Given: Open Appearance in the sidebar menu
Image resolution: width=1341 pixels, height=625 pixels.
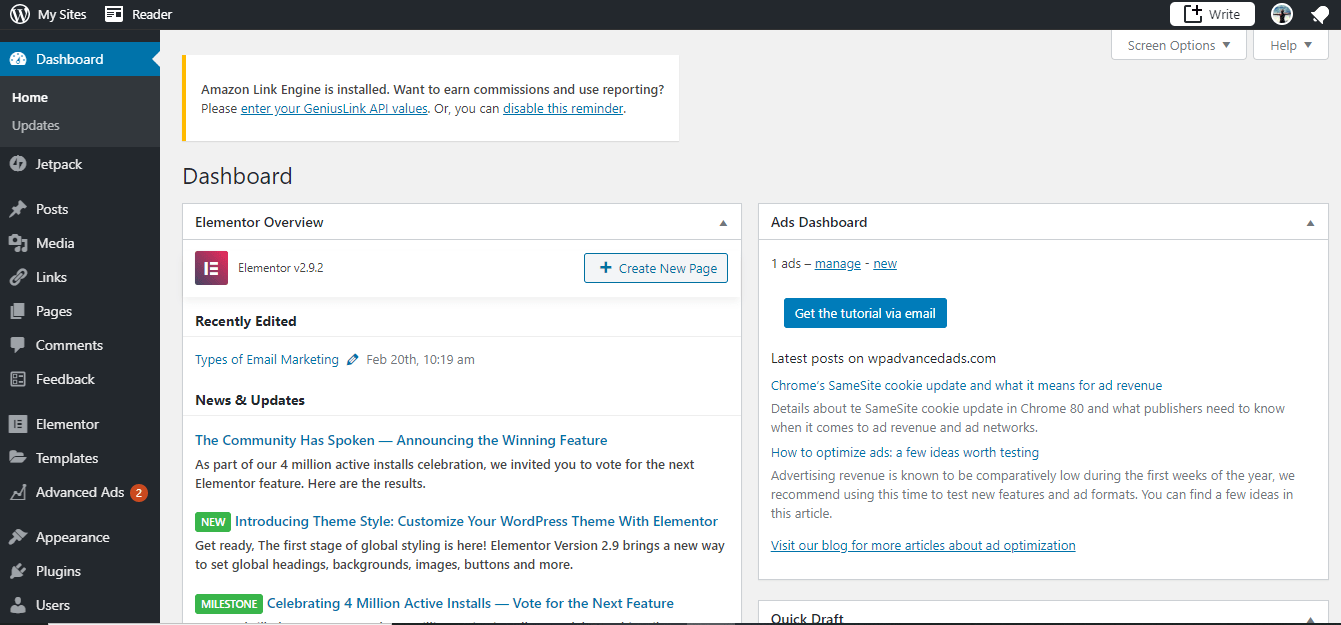Looking at the screenshot, I should (72, 537).
